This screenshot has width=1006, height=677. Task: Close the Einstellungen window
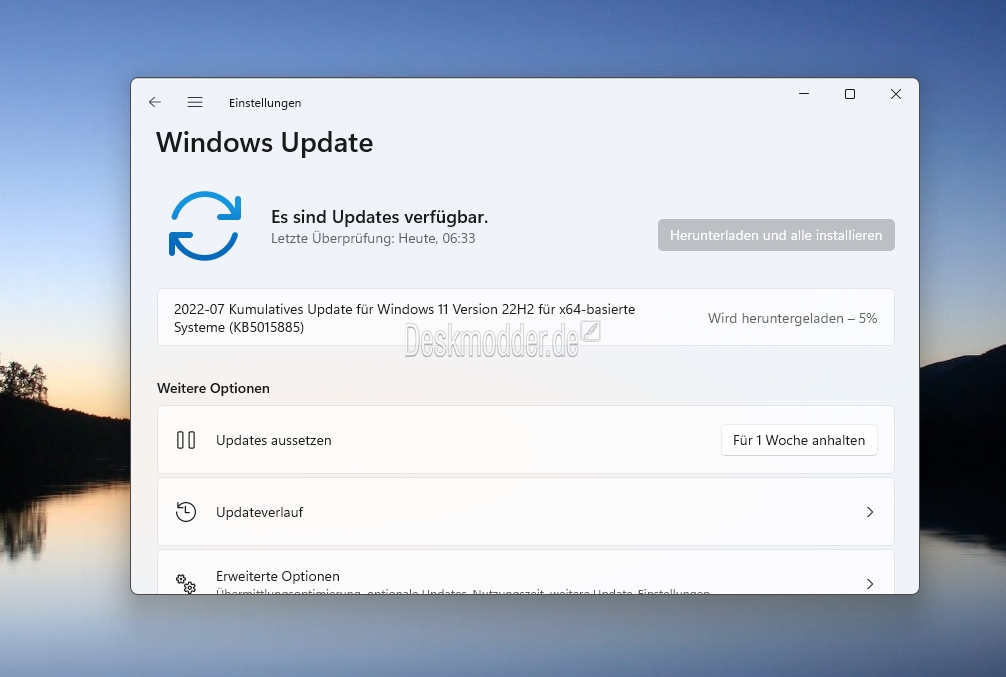coord(896,94)
